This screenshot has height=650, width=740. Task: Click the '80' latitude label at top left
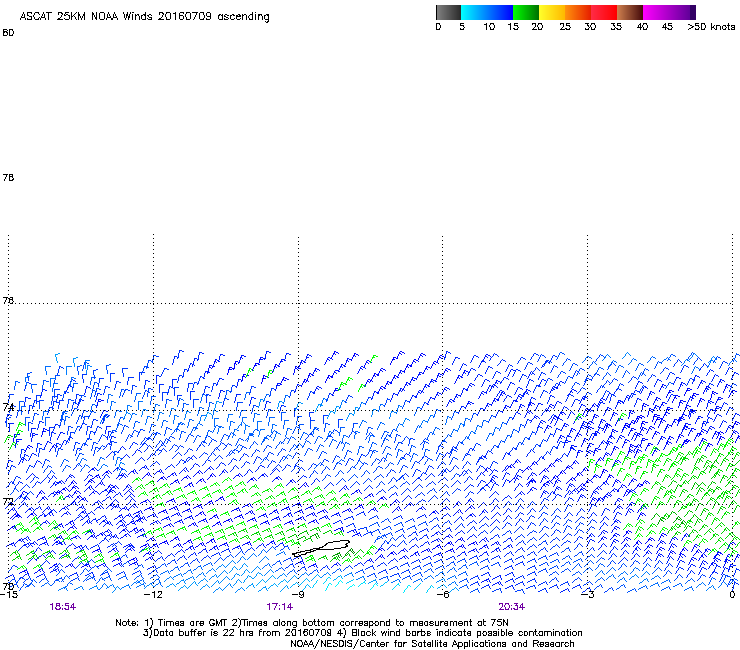click(8, 33)
